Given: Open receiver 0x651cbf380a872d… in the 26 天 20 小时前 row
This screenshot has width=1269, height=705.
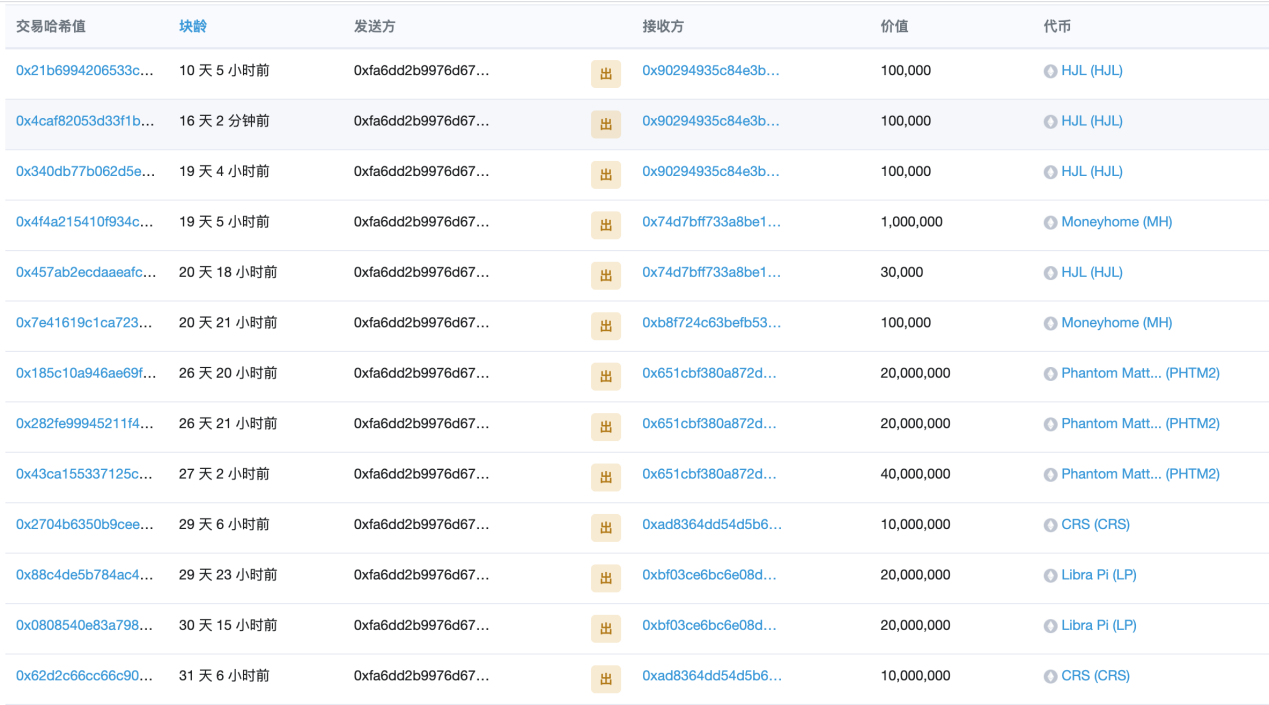Looking at the screenshot, I should point(709,373).
